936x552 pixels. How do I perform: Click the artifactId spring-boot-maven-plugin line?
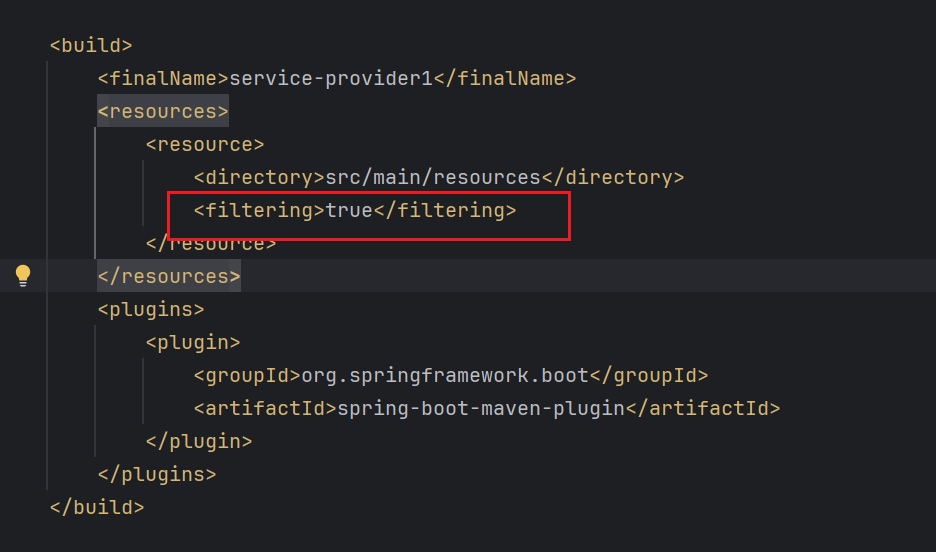(487, 408)
